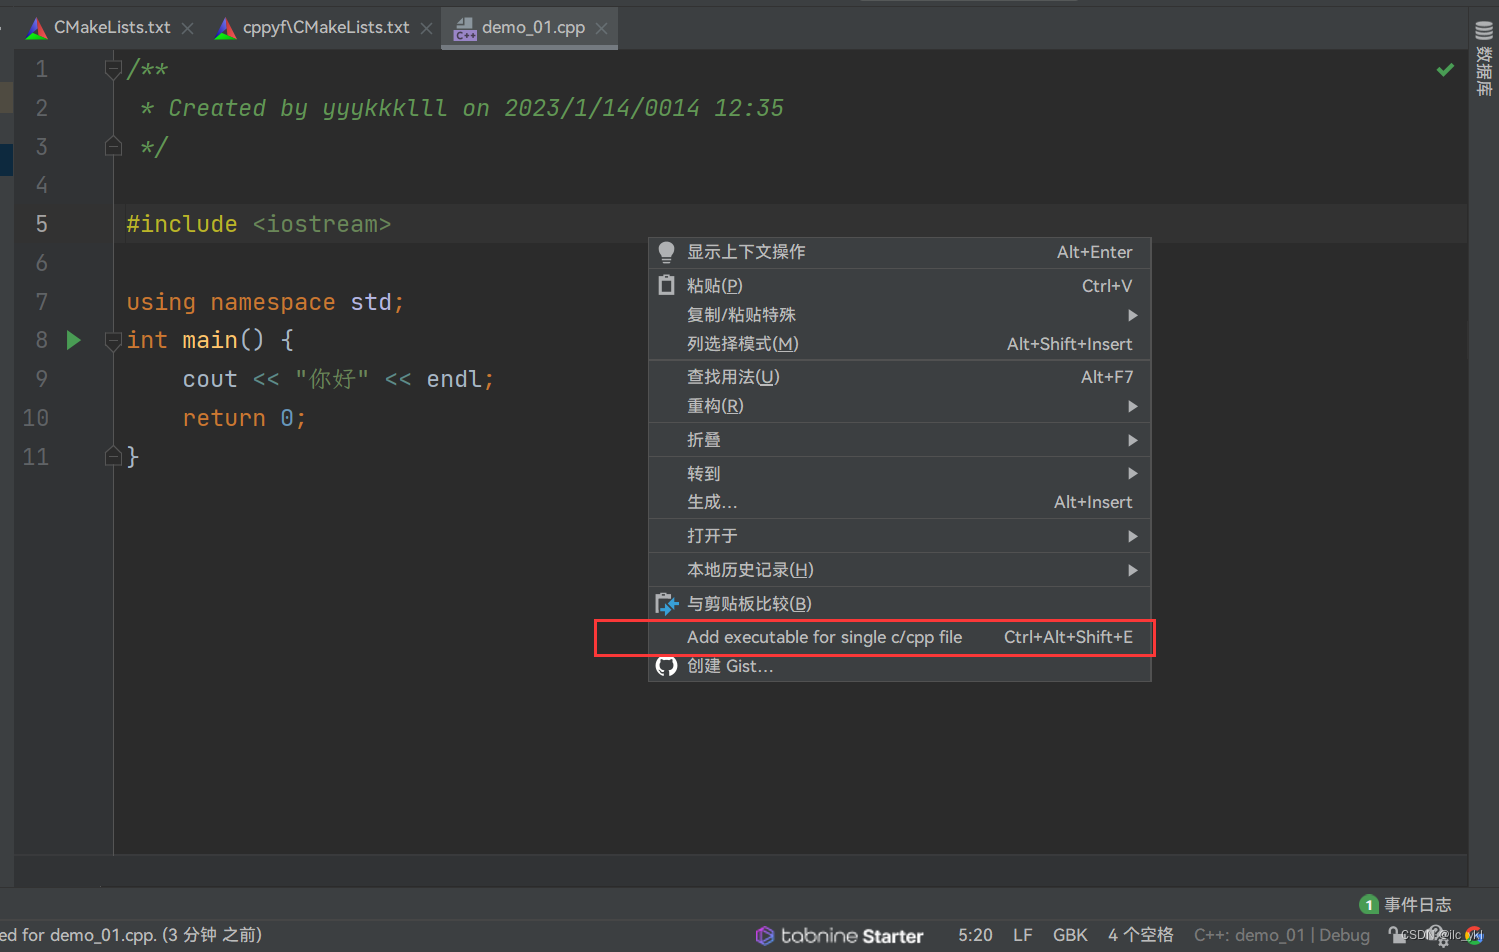Collapse the comment block fold marker on line 1
1499x952 pixels.
coord(113,69)
